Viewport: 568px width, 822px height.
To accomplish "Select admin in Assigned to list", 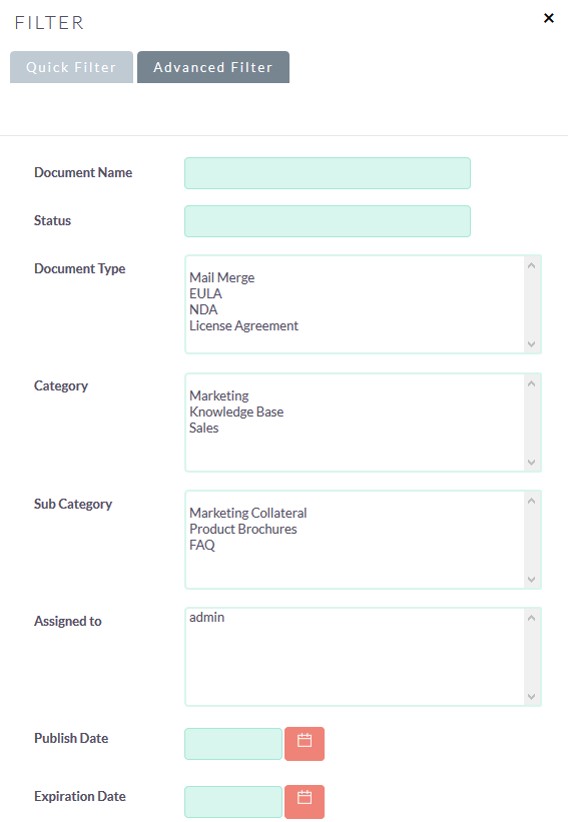I will [x=207, y=617].
